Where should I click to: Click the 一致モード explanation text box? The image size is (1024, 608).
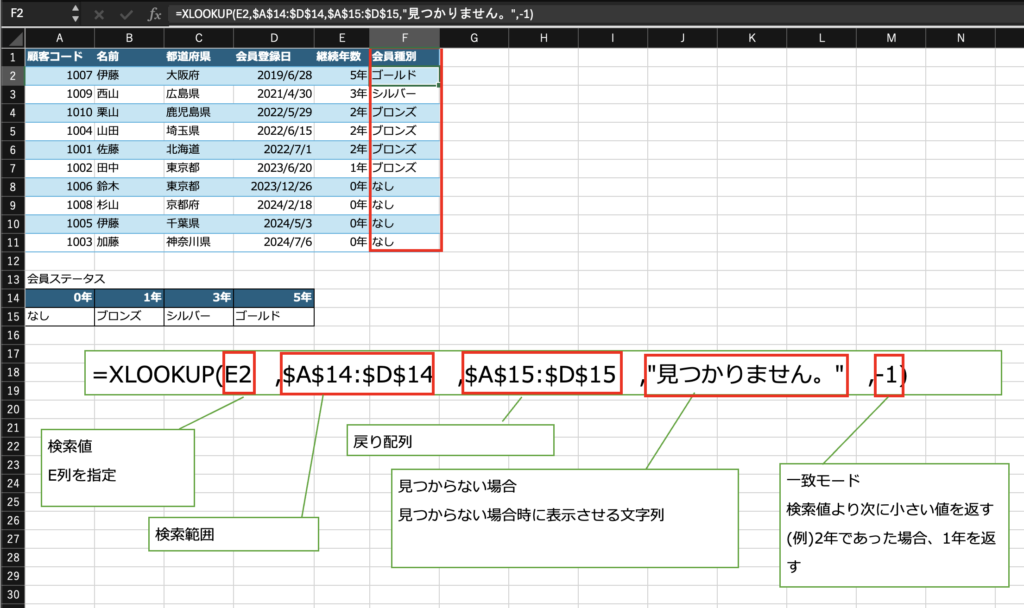tap(892, 527)
